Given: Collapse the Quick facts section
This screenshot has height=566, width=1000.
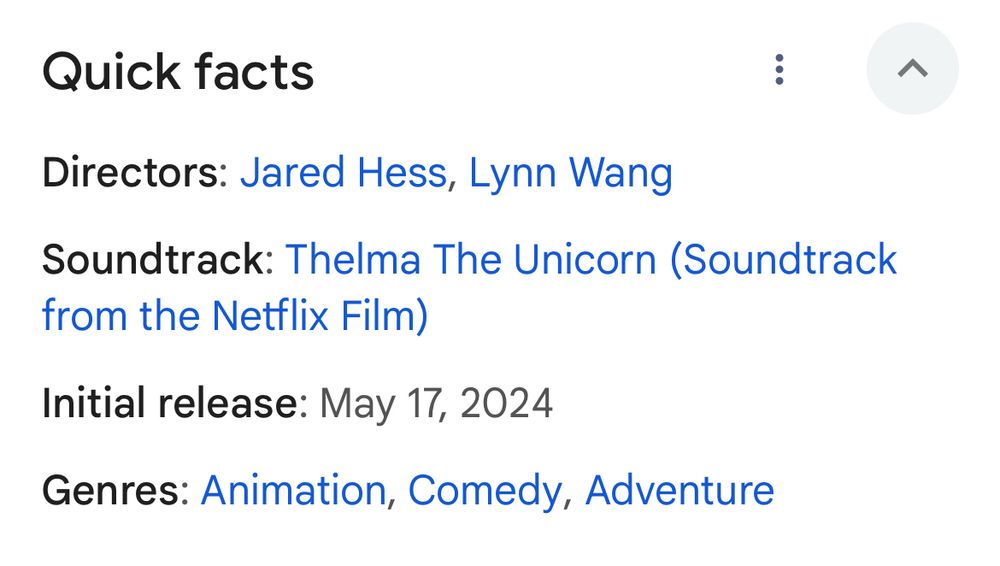Looking at the screenshot, I should tap(912, 69).
